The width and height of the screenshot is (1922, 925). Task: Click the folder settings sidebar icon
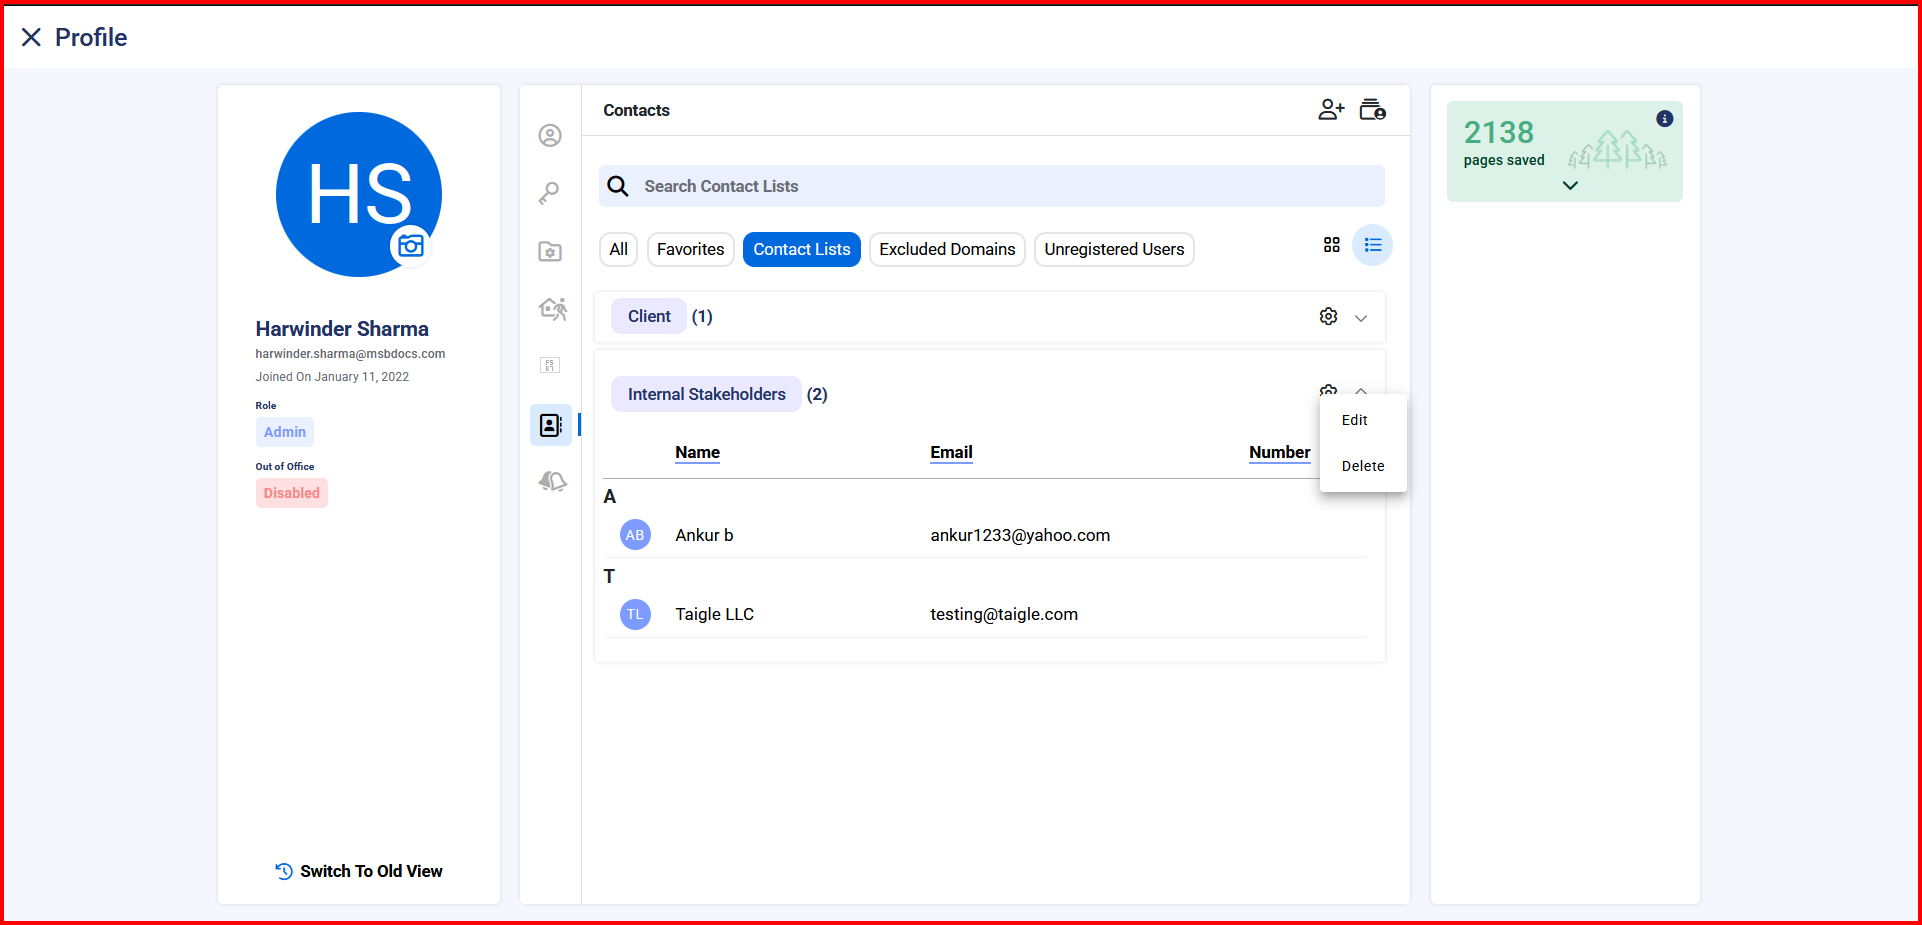[x=550, y=252]
